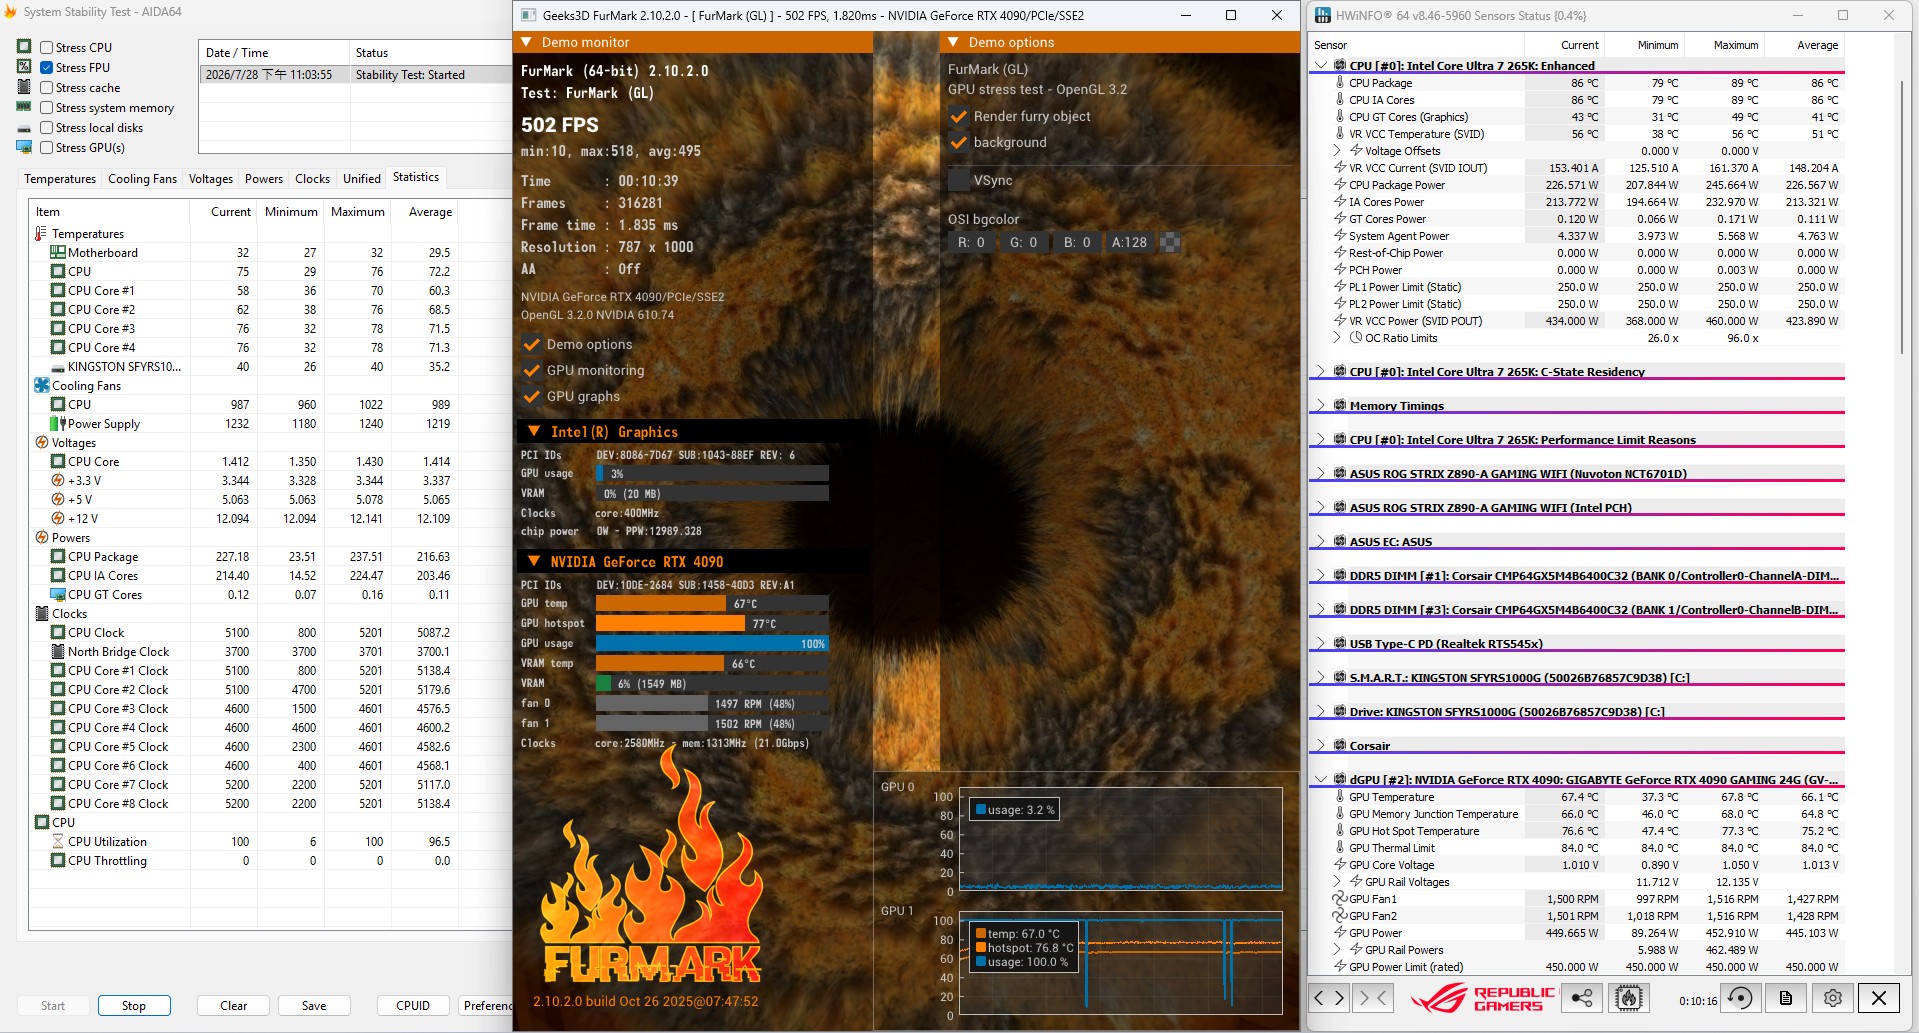Open CPUID from AIDA64
1919x1033 pixels.
413,1006
